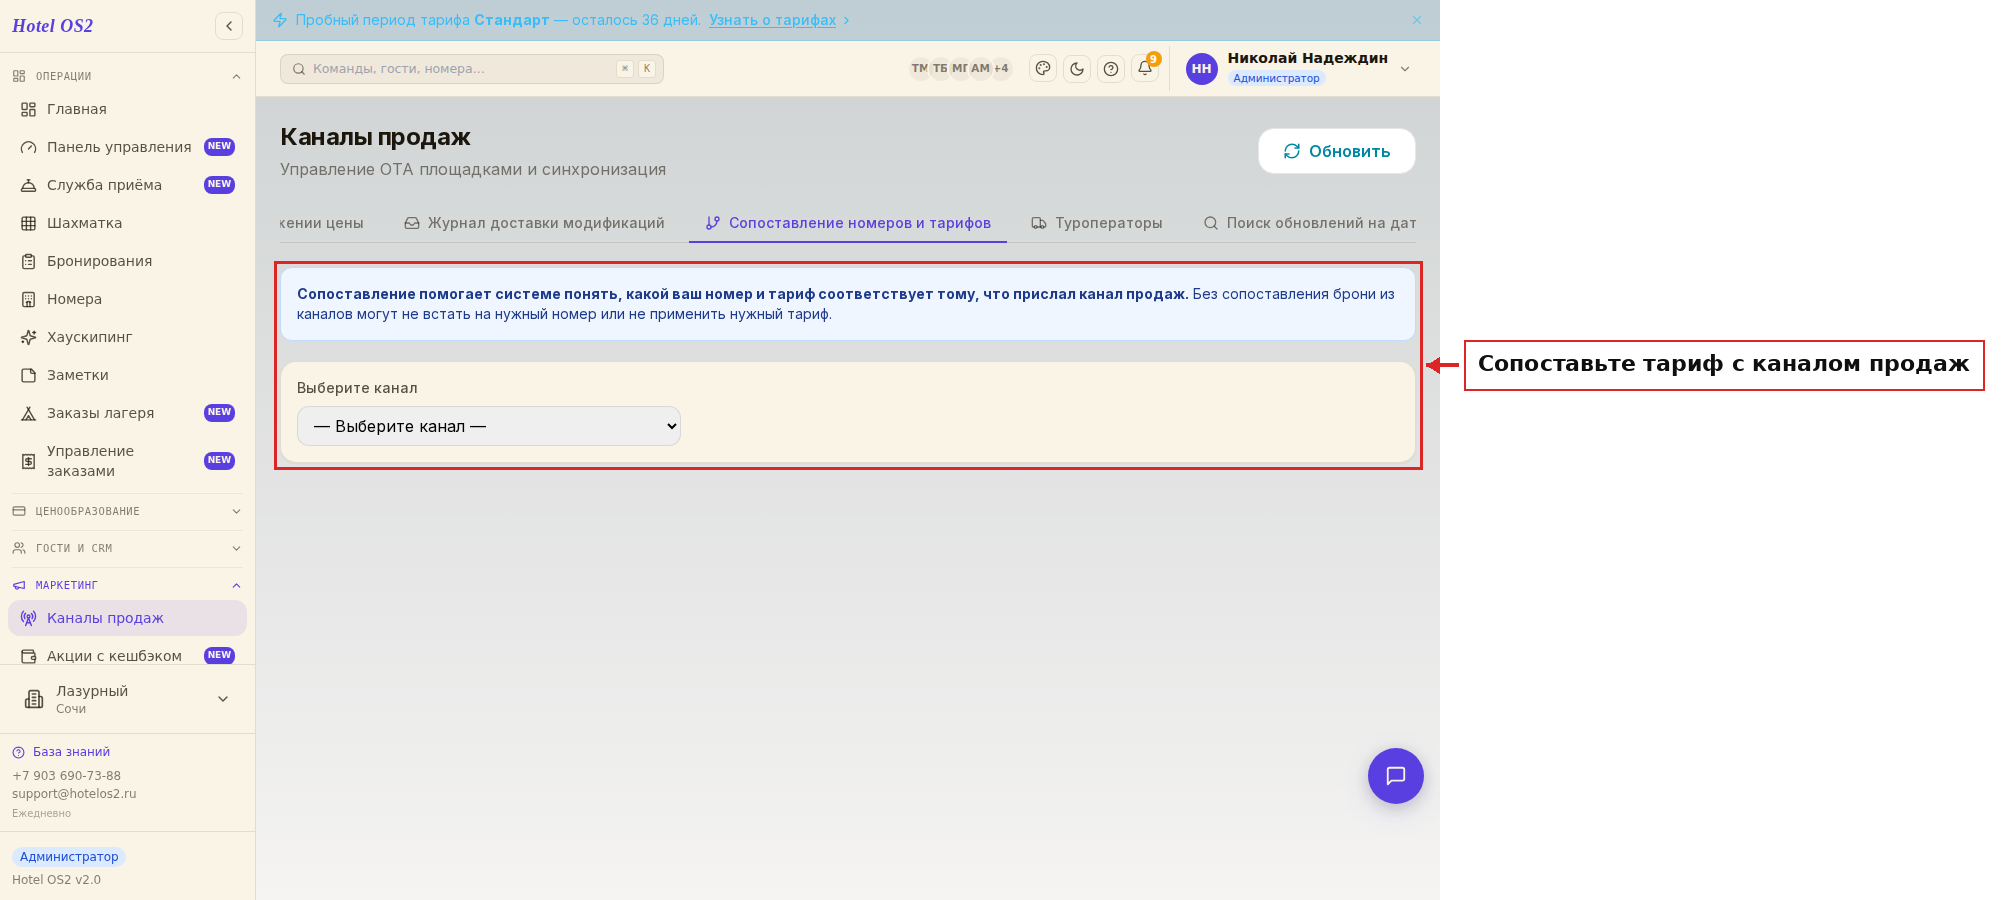
Task: Select Каналы продаж in sidebar
Action: 127,618
